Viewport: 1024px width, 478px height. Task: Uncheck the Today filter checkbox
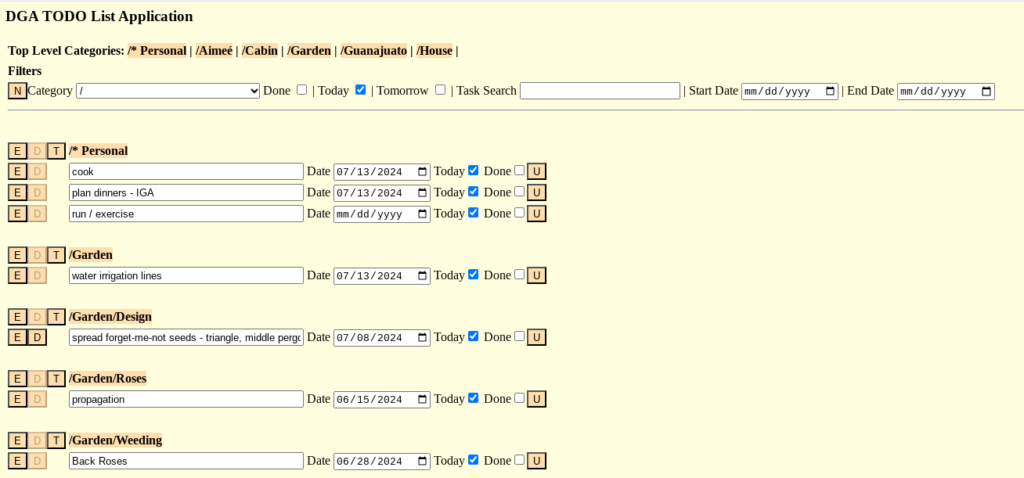tap(360, 90)
